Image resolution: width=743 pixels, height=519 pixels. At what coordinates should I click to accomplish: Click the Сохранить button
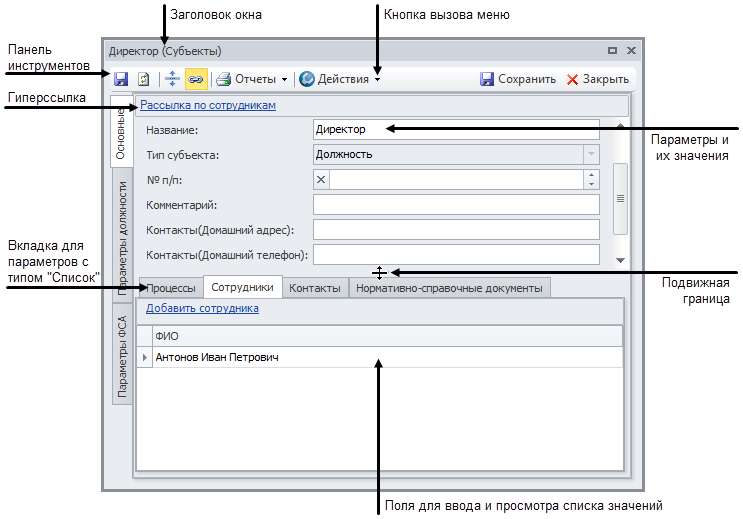[x=517, y=79]
